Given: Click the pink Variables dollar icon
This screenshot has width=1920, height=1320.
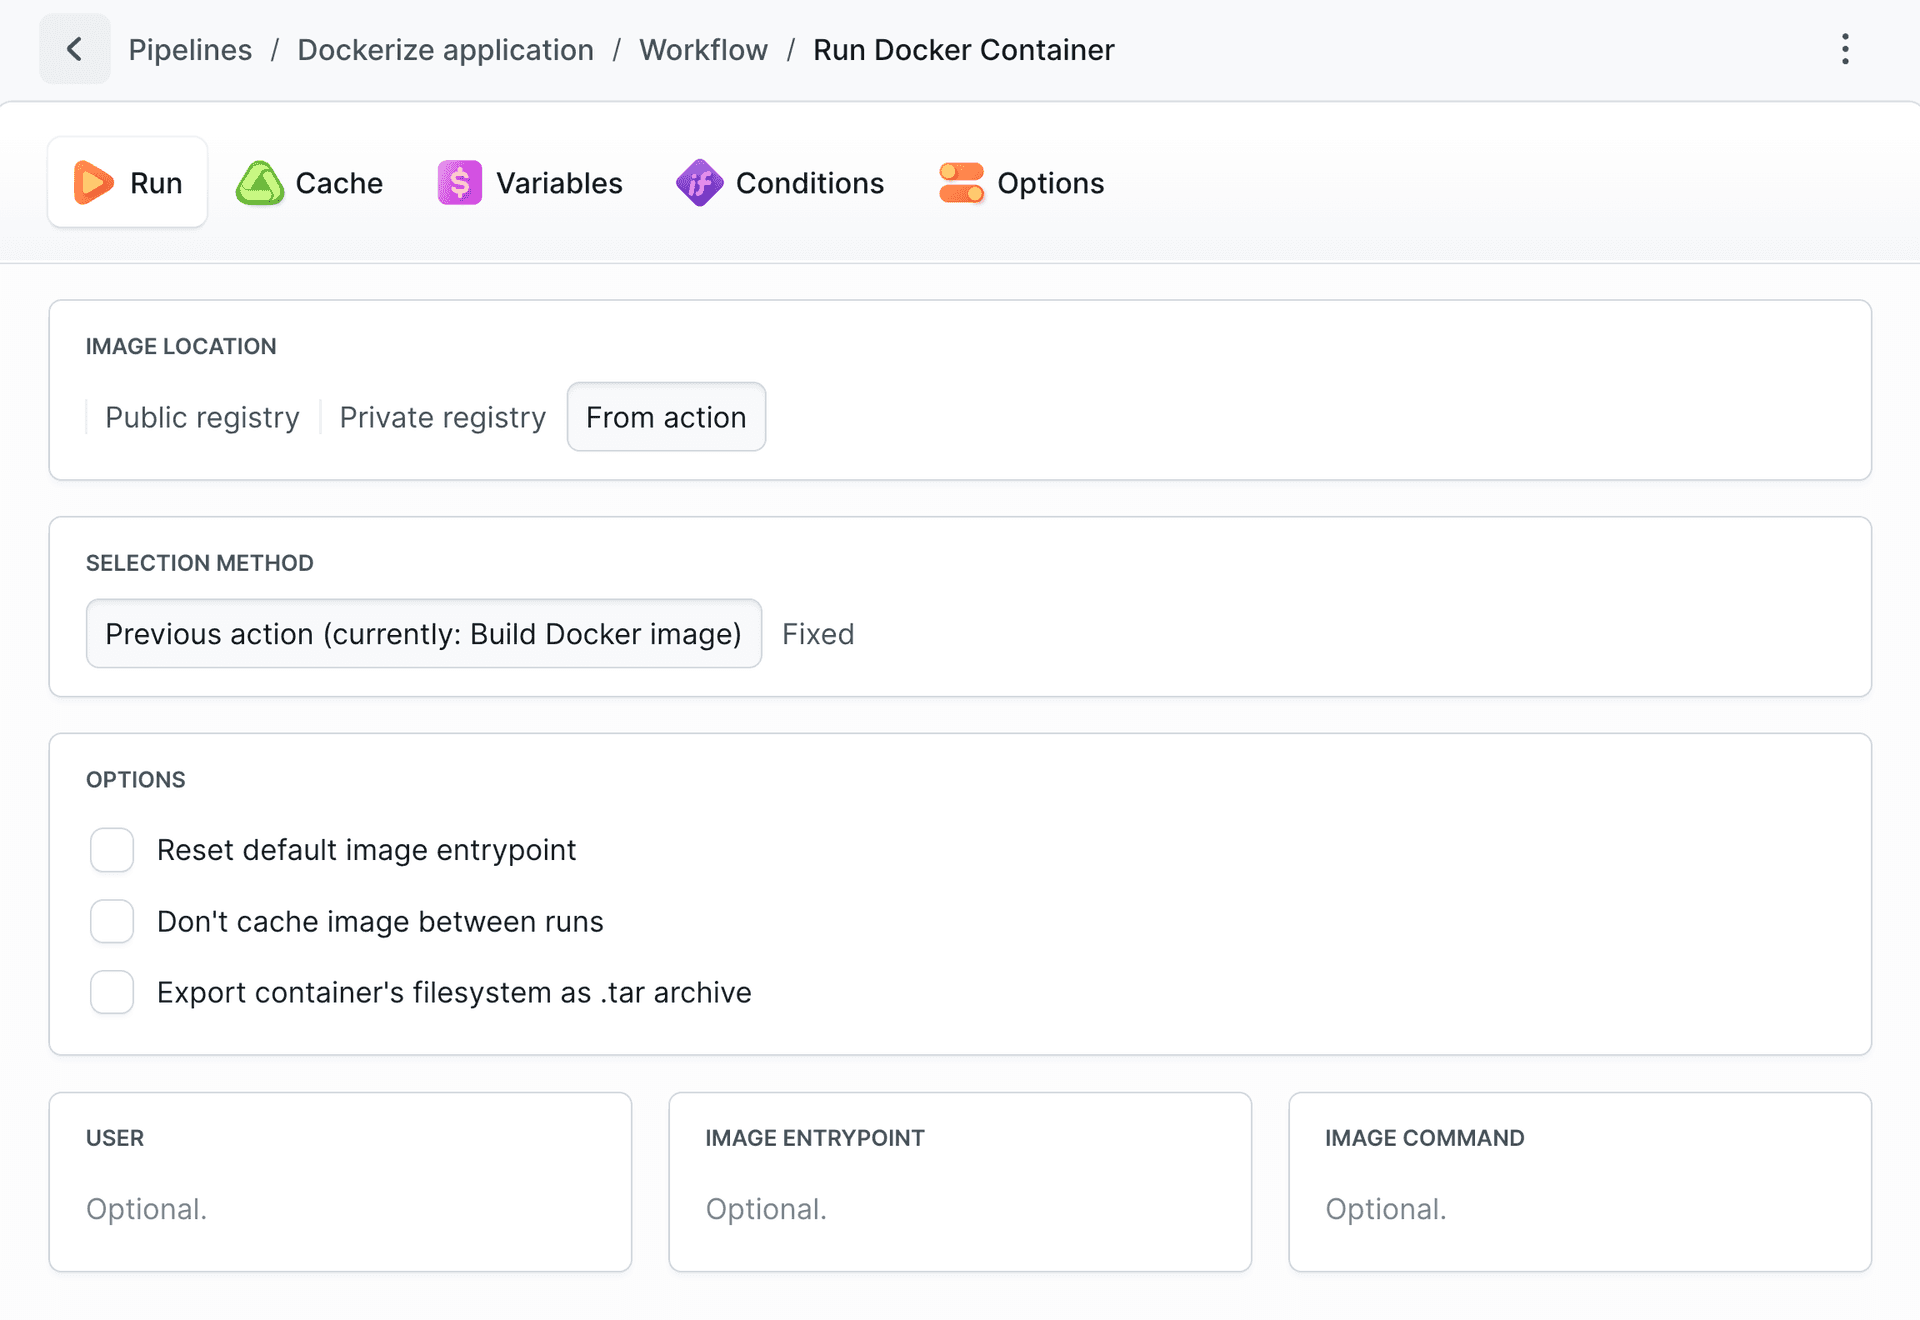Looking at the screenshot, I should [x=460, y=183].
